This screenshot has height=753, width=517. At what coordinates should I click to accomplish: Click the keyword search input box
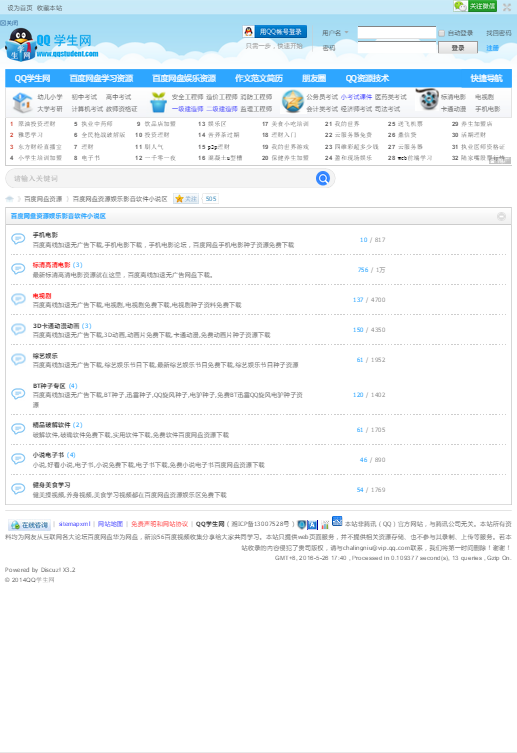click(162, 178)
